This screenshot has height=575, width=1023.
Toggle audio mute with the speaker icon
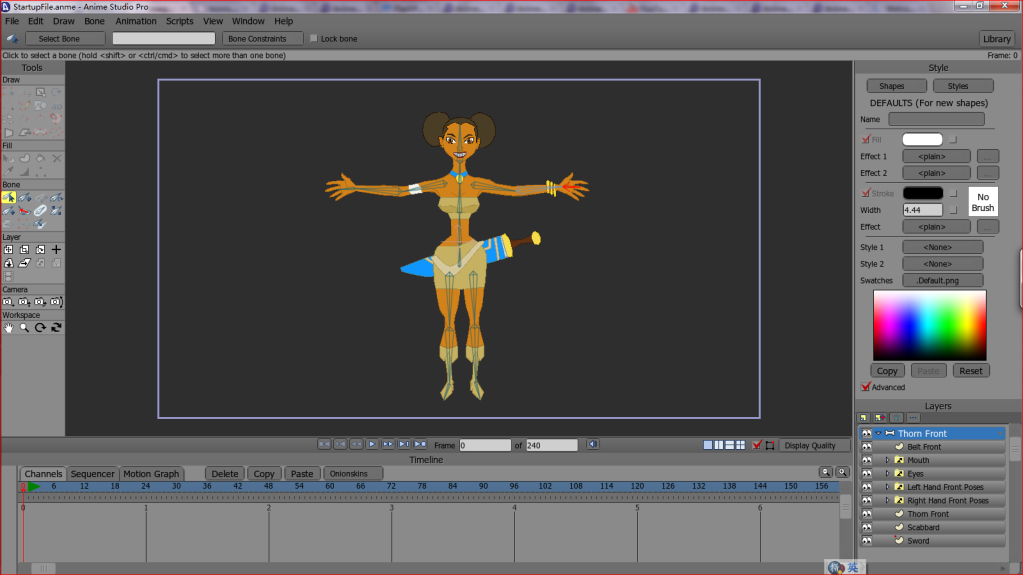point(592,444)
